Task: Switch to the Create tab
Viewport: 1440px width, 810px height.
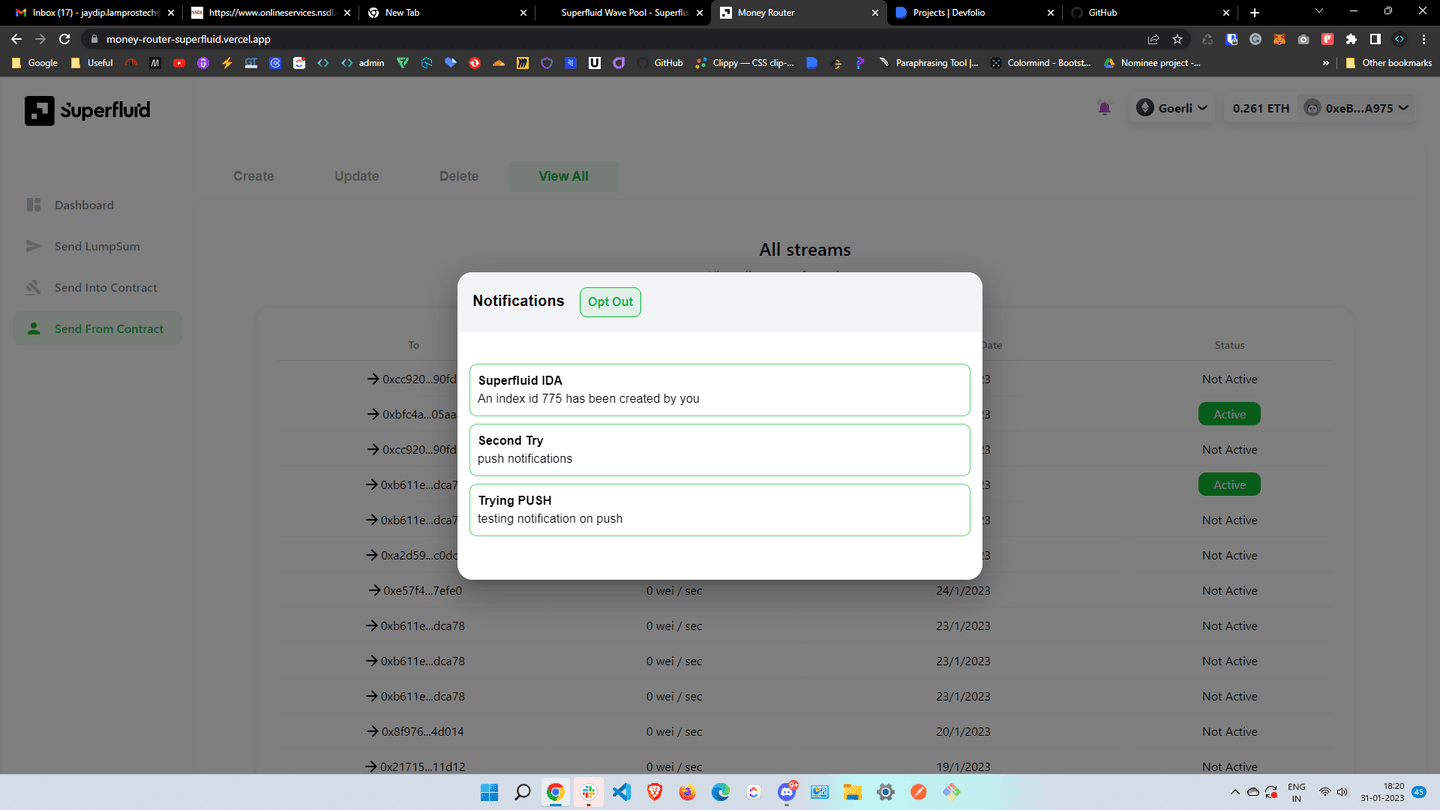Action: 253,176
